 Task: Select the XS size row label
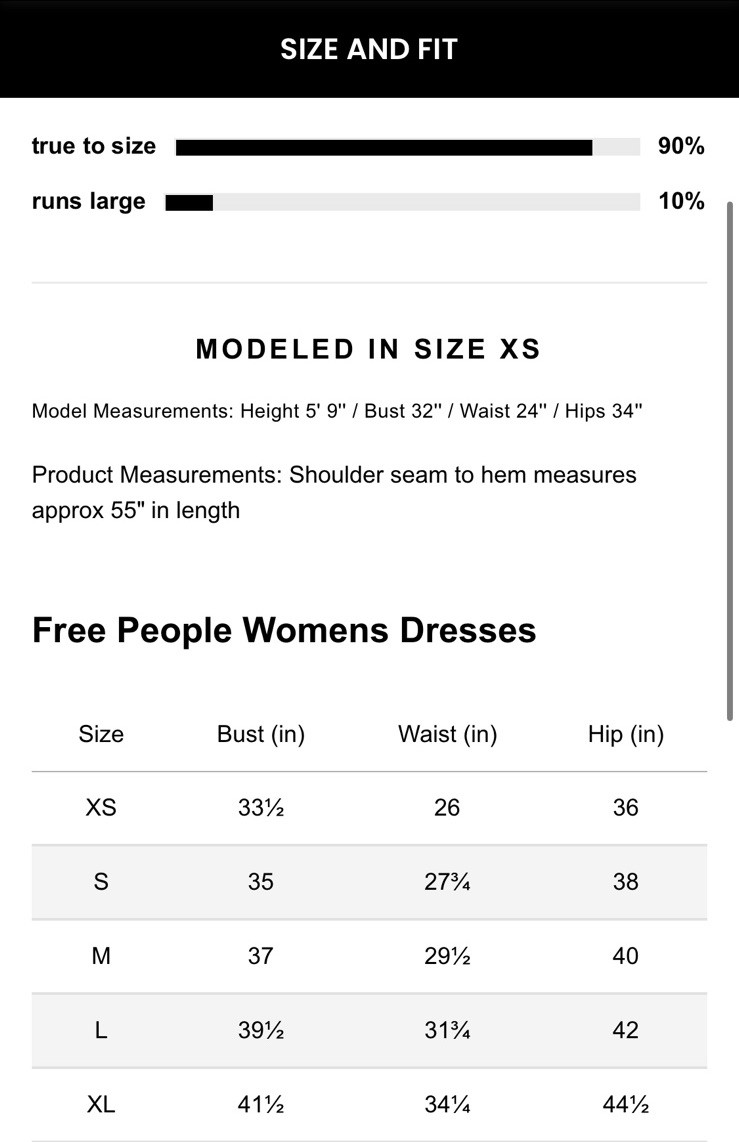[x=101, y=807]
